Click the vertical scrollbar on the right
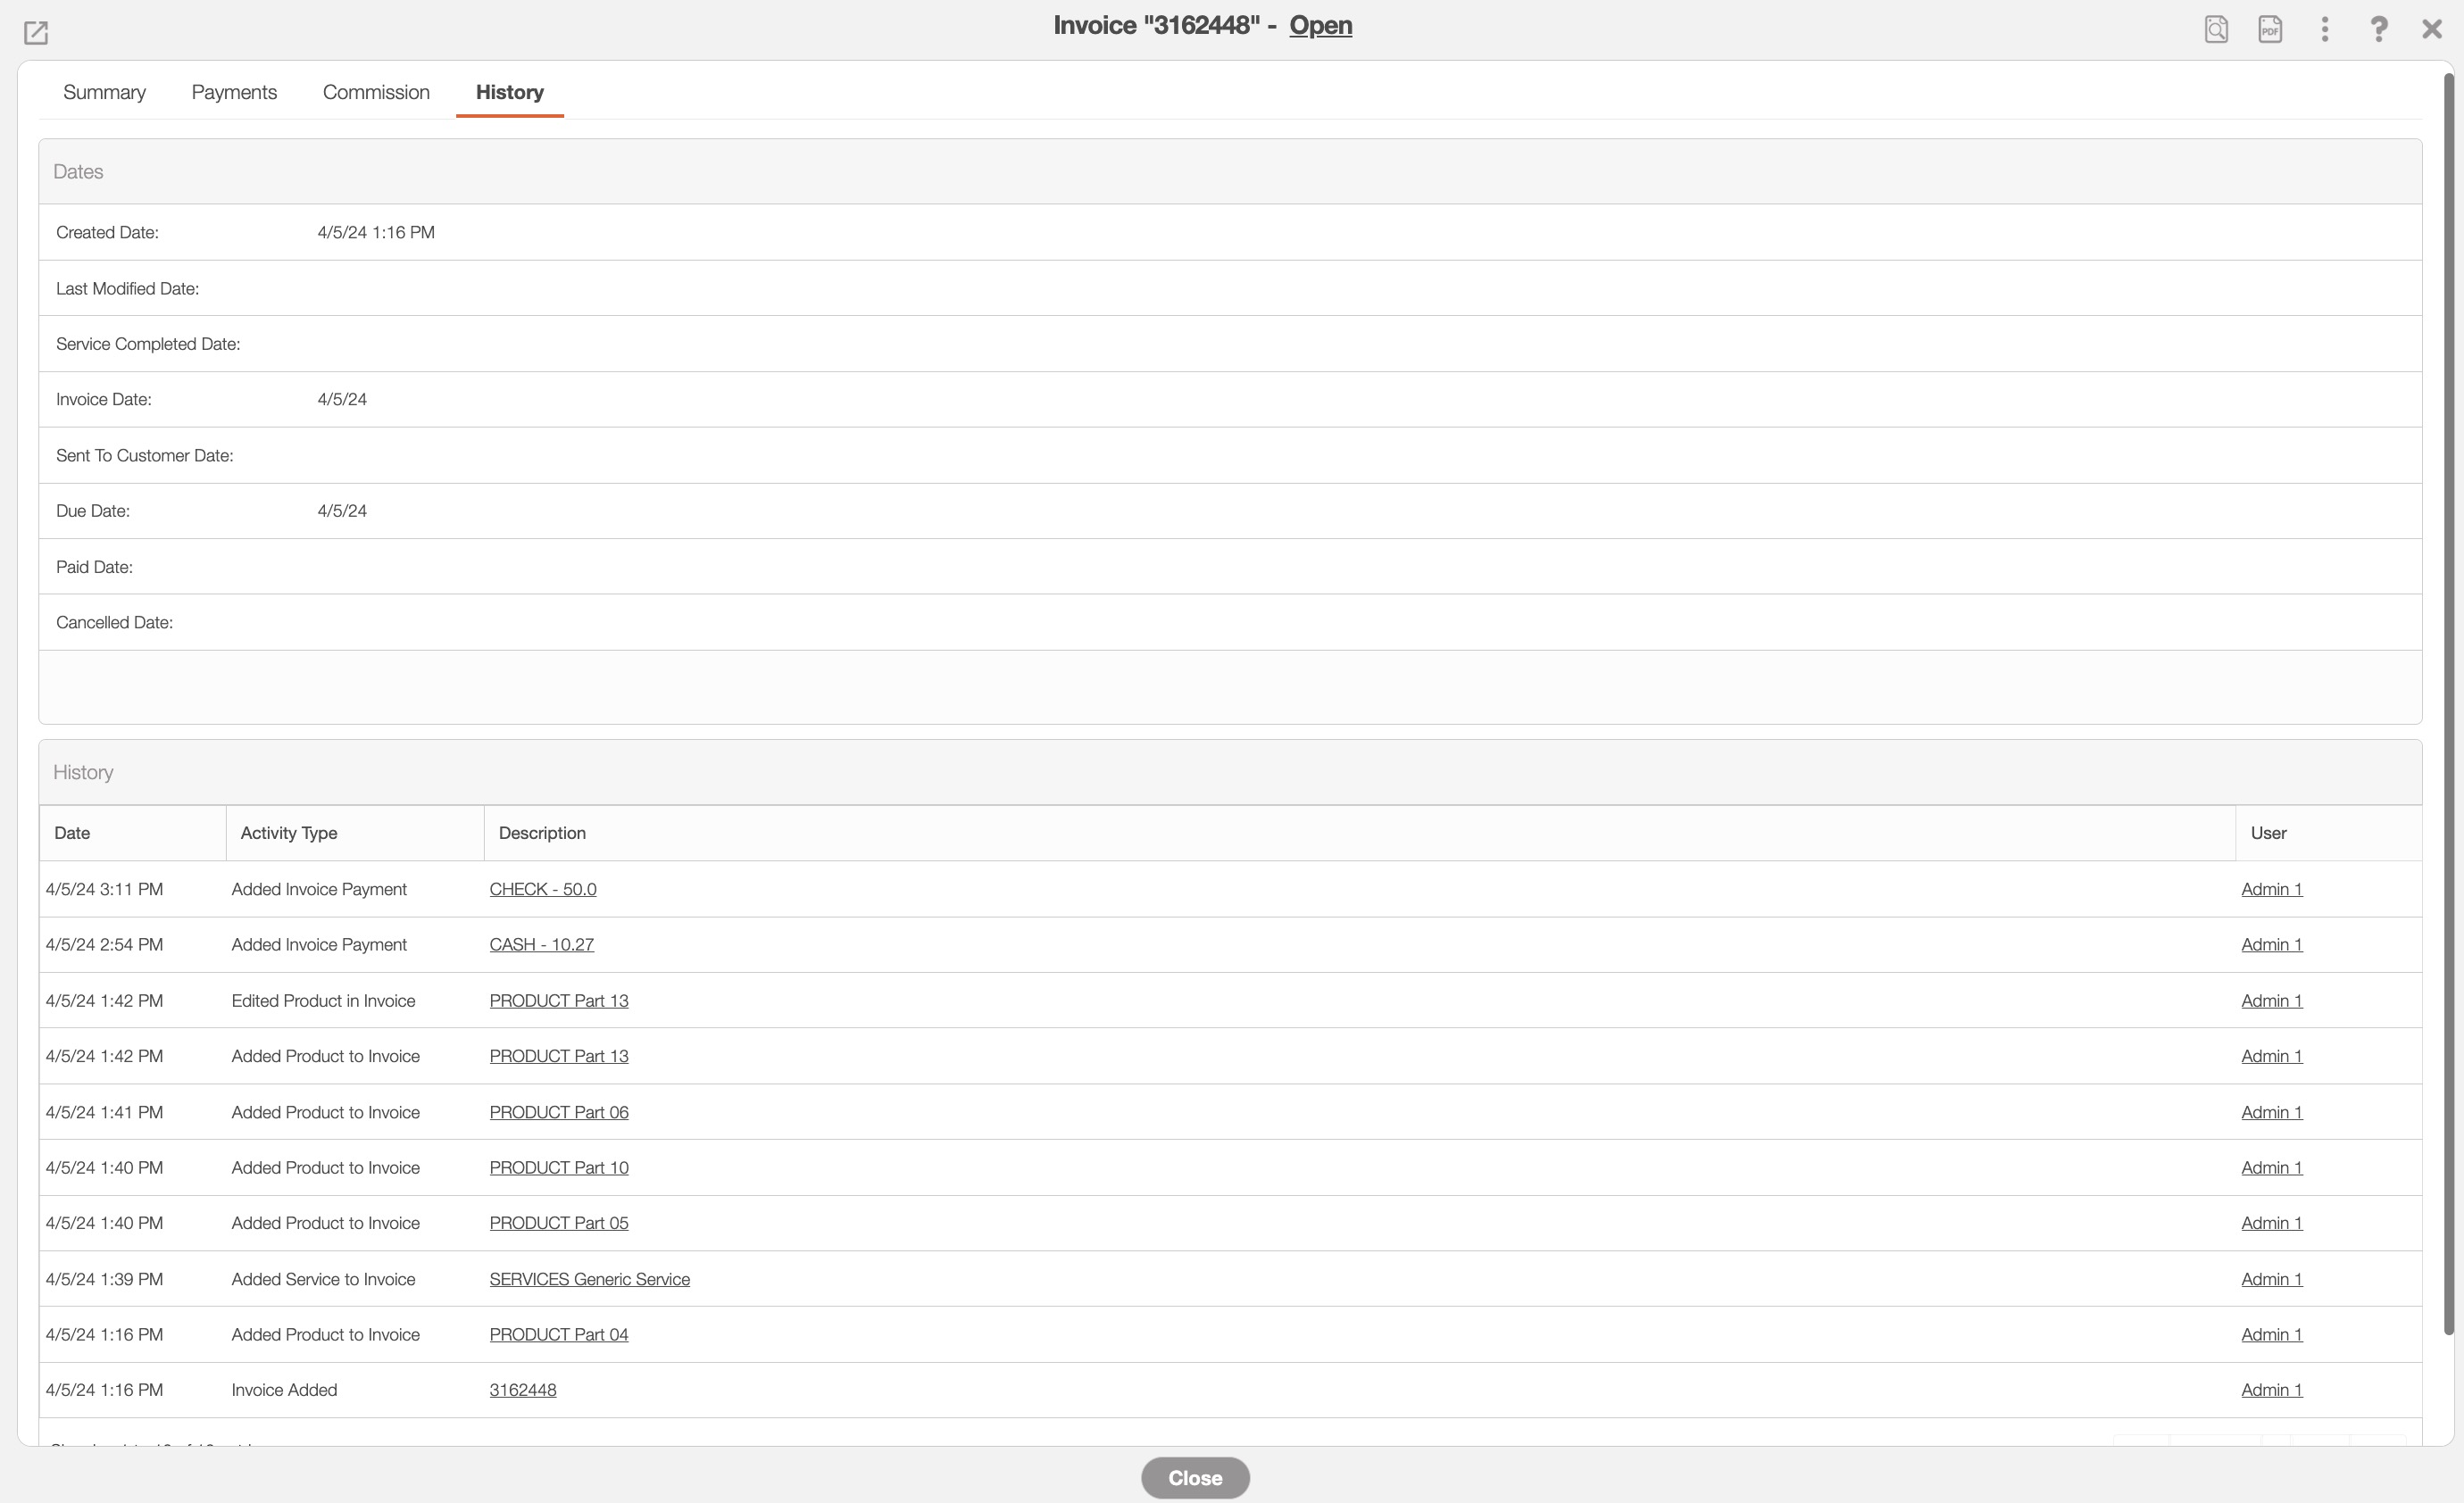 2448,700
